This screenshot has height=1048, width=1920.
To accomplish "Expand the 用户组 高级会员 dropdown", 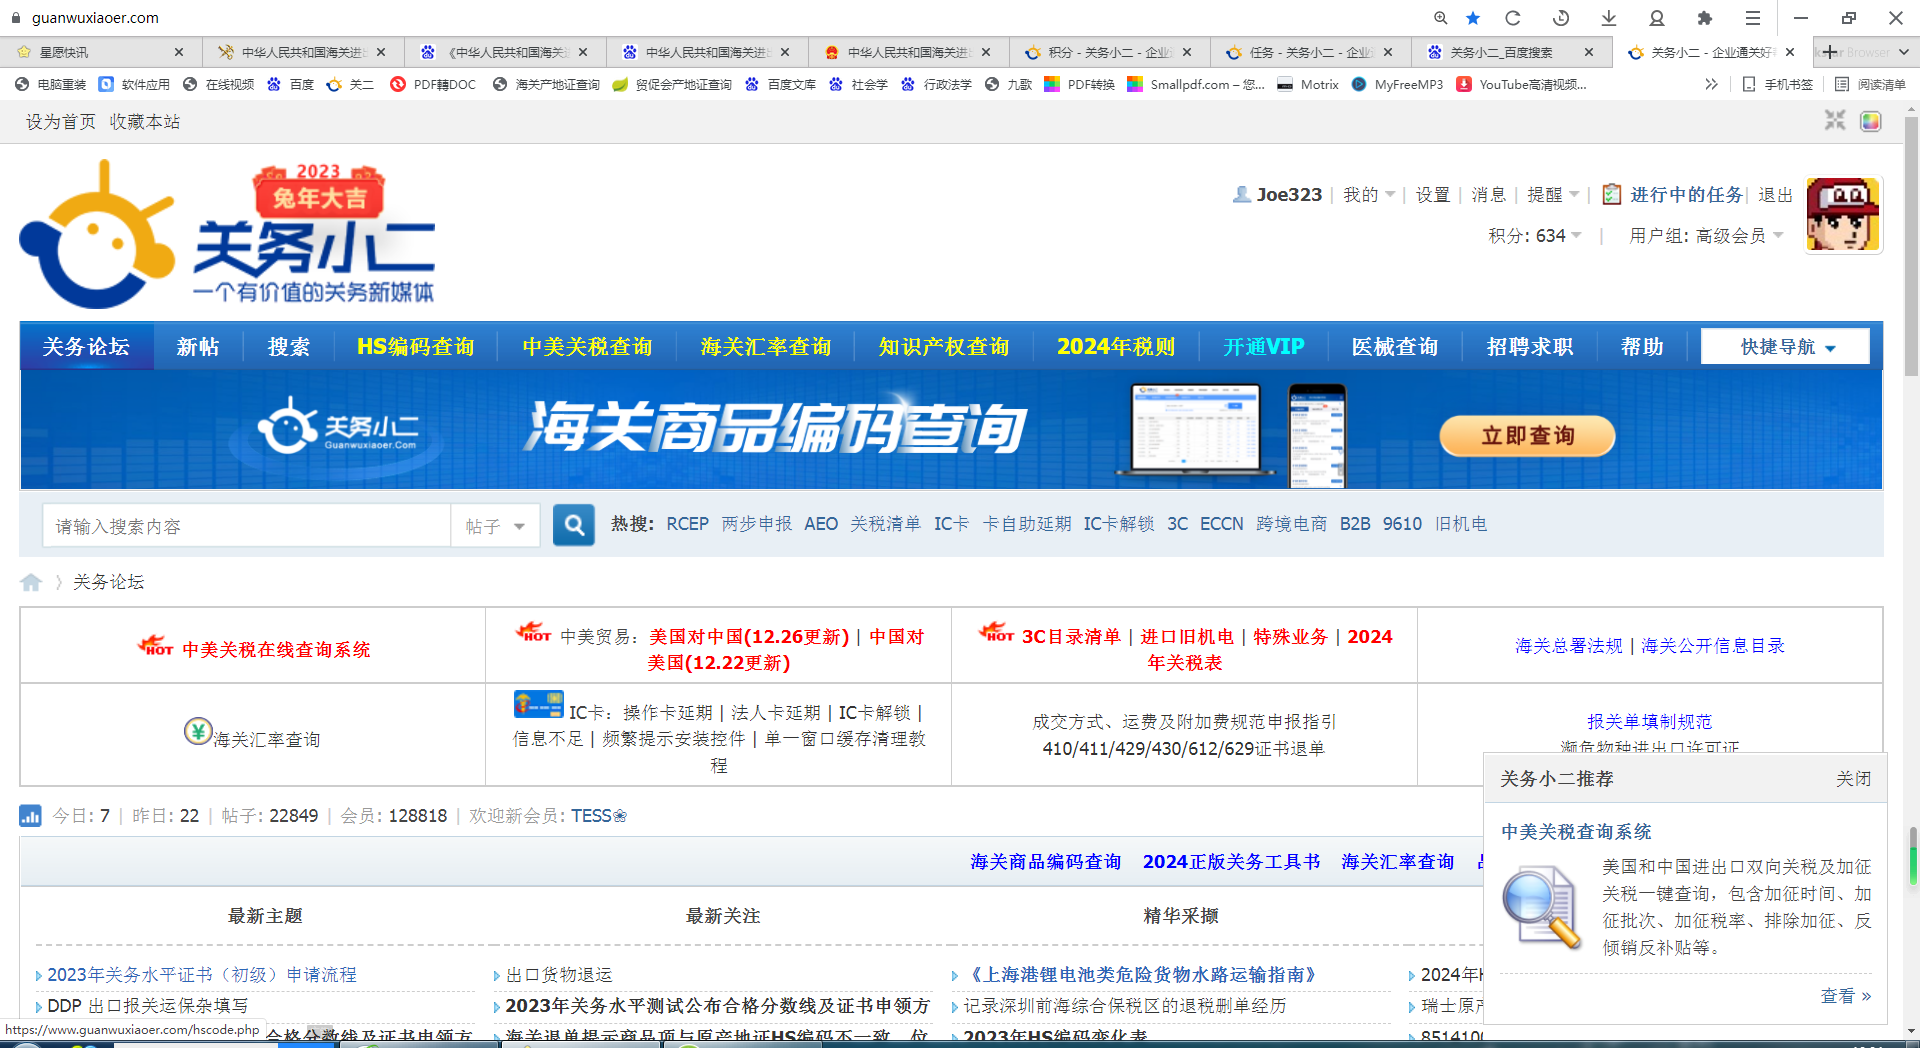I will coord(1706,235).
